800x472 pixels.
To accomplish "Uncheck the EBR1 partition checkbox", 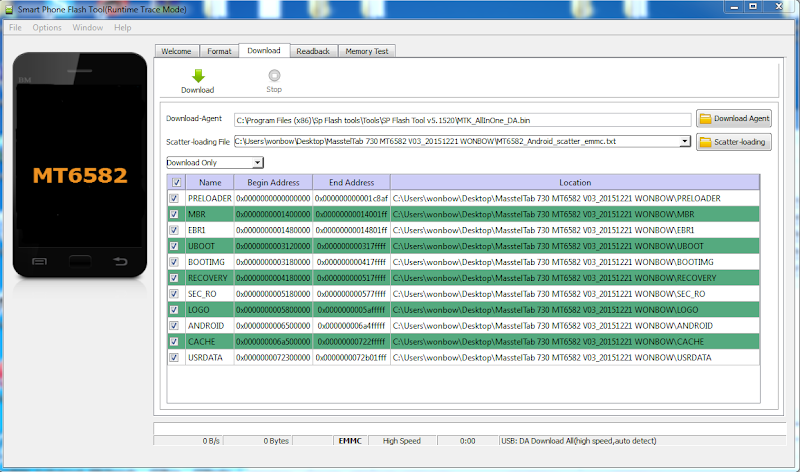I will pos(174,230).
